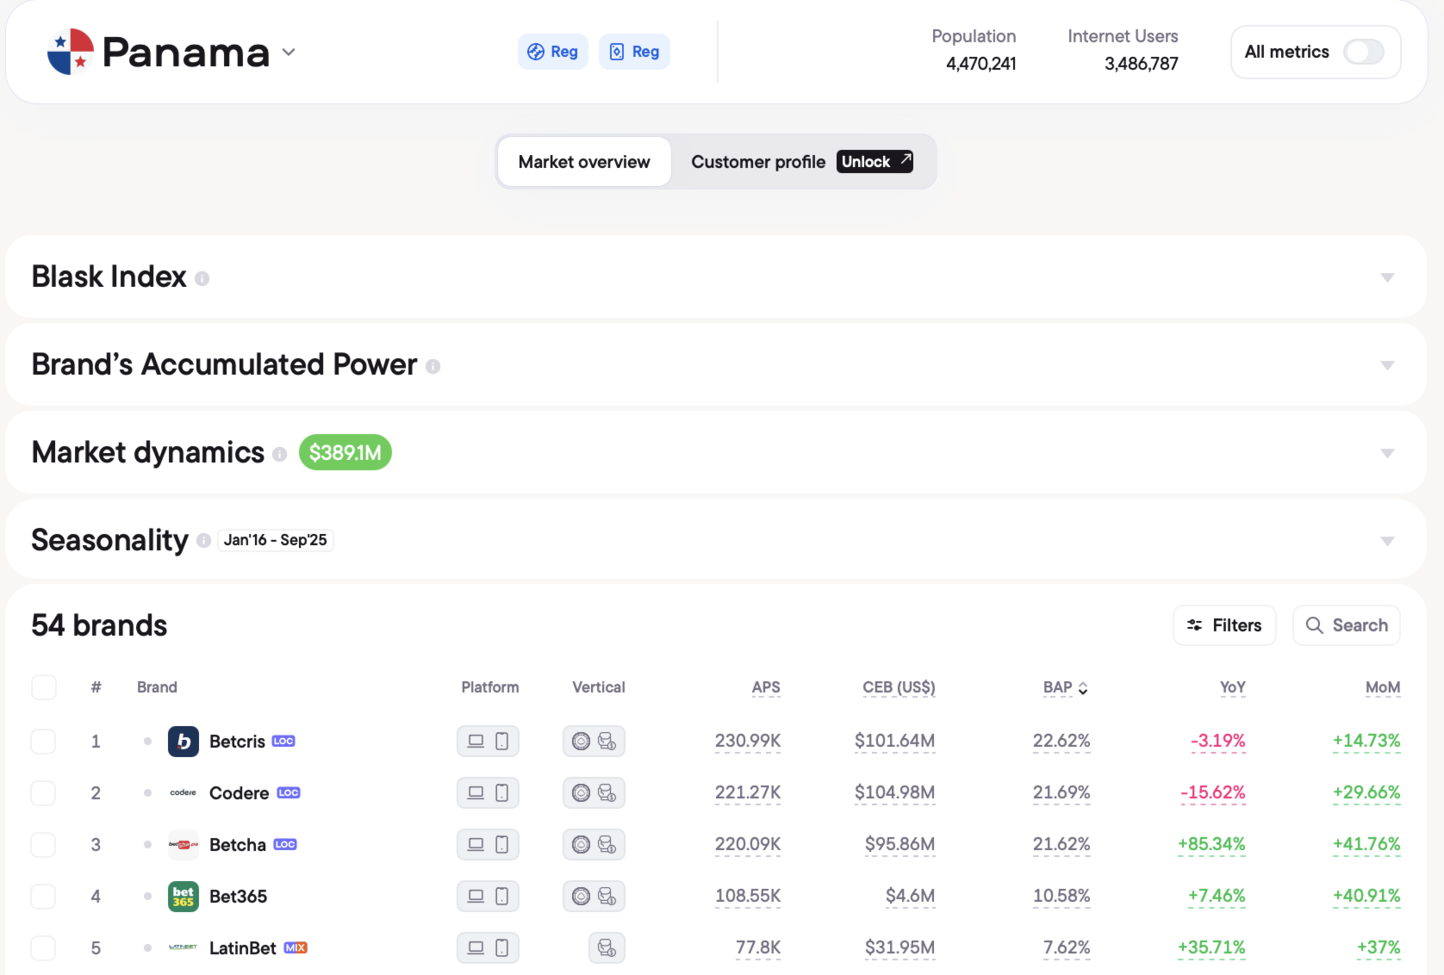
Task: Click the Search brands field
Action: point(1346,625)
